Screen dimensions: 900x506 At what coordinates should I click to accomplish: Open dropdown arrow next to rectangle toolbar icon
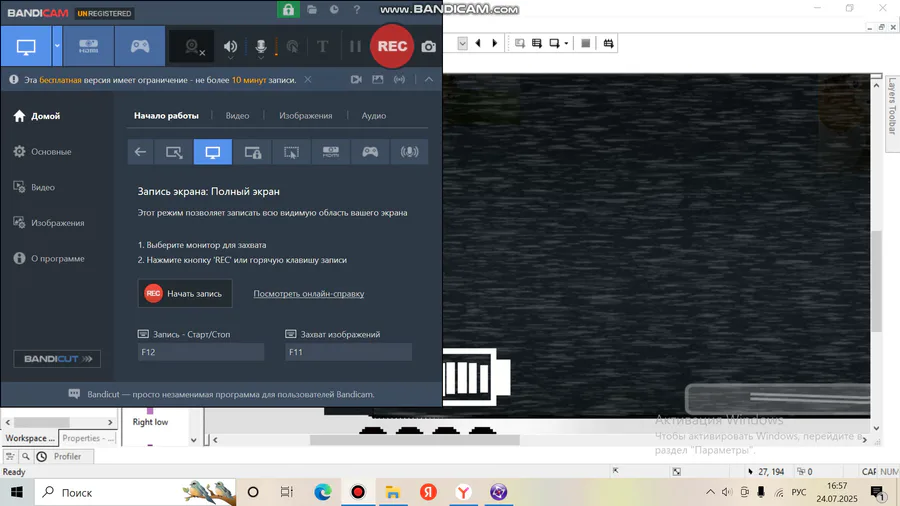click(x=566, y=43)
